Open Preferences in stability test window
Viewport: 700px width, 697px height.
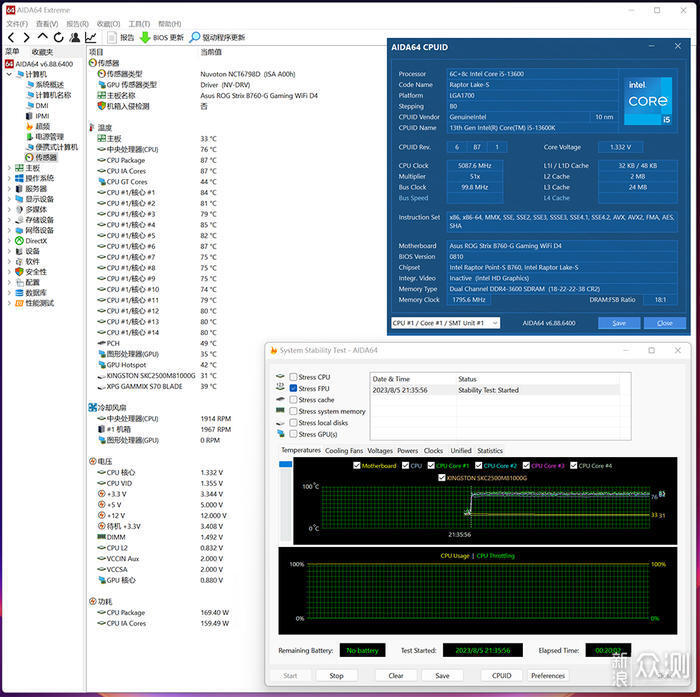(548, 676)
